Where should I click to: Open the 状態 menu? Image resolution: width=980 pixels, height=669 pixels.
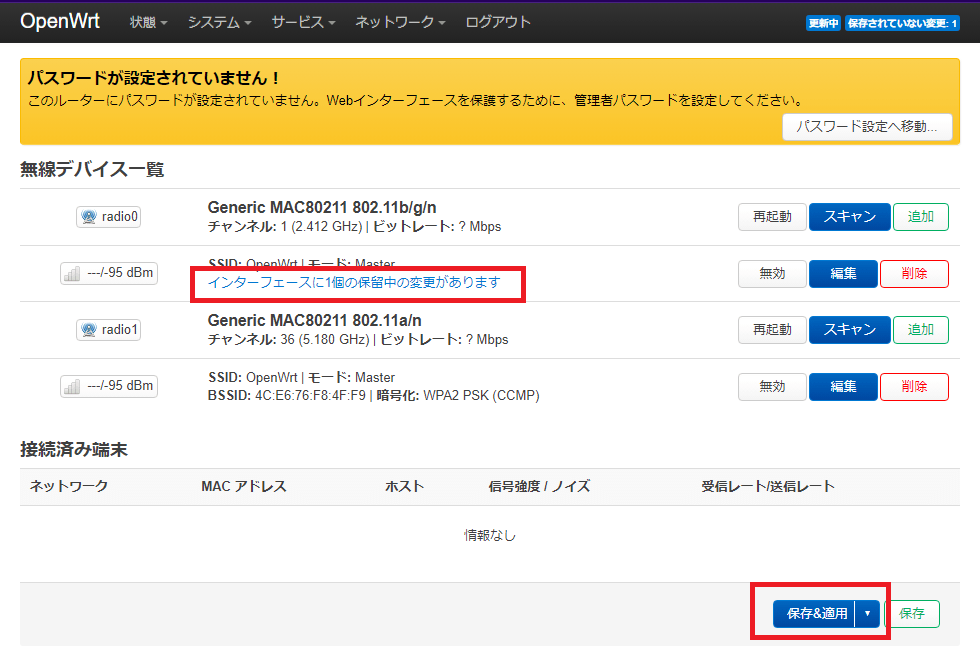pyautogui.click(x=147, y=21)
